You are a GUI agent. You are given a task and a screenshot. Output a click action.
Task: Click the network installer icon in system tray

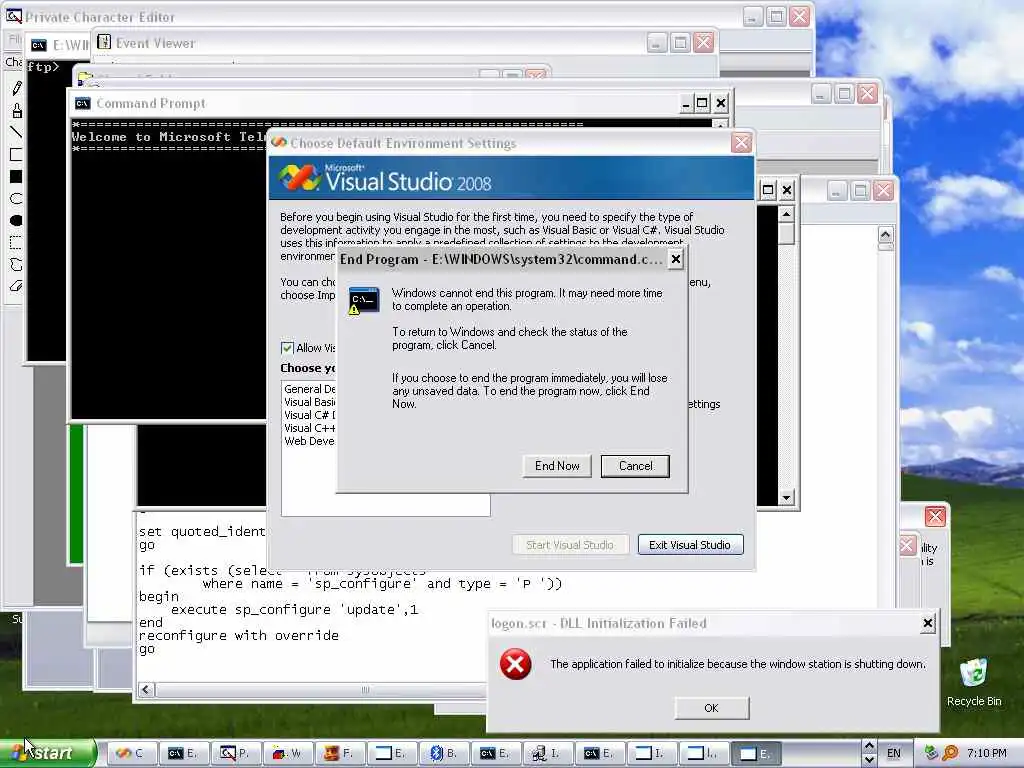tap(931, 753)
